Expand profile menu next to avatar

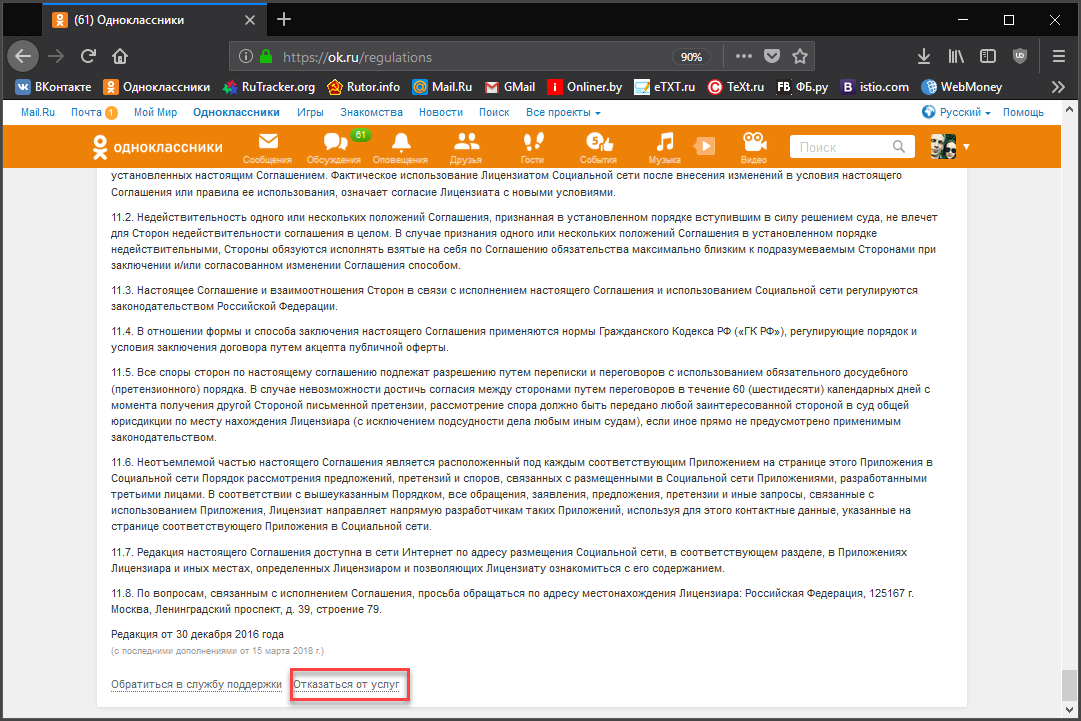(966, 148)
